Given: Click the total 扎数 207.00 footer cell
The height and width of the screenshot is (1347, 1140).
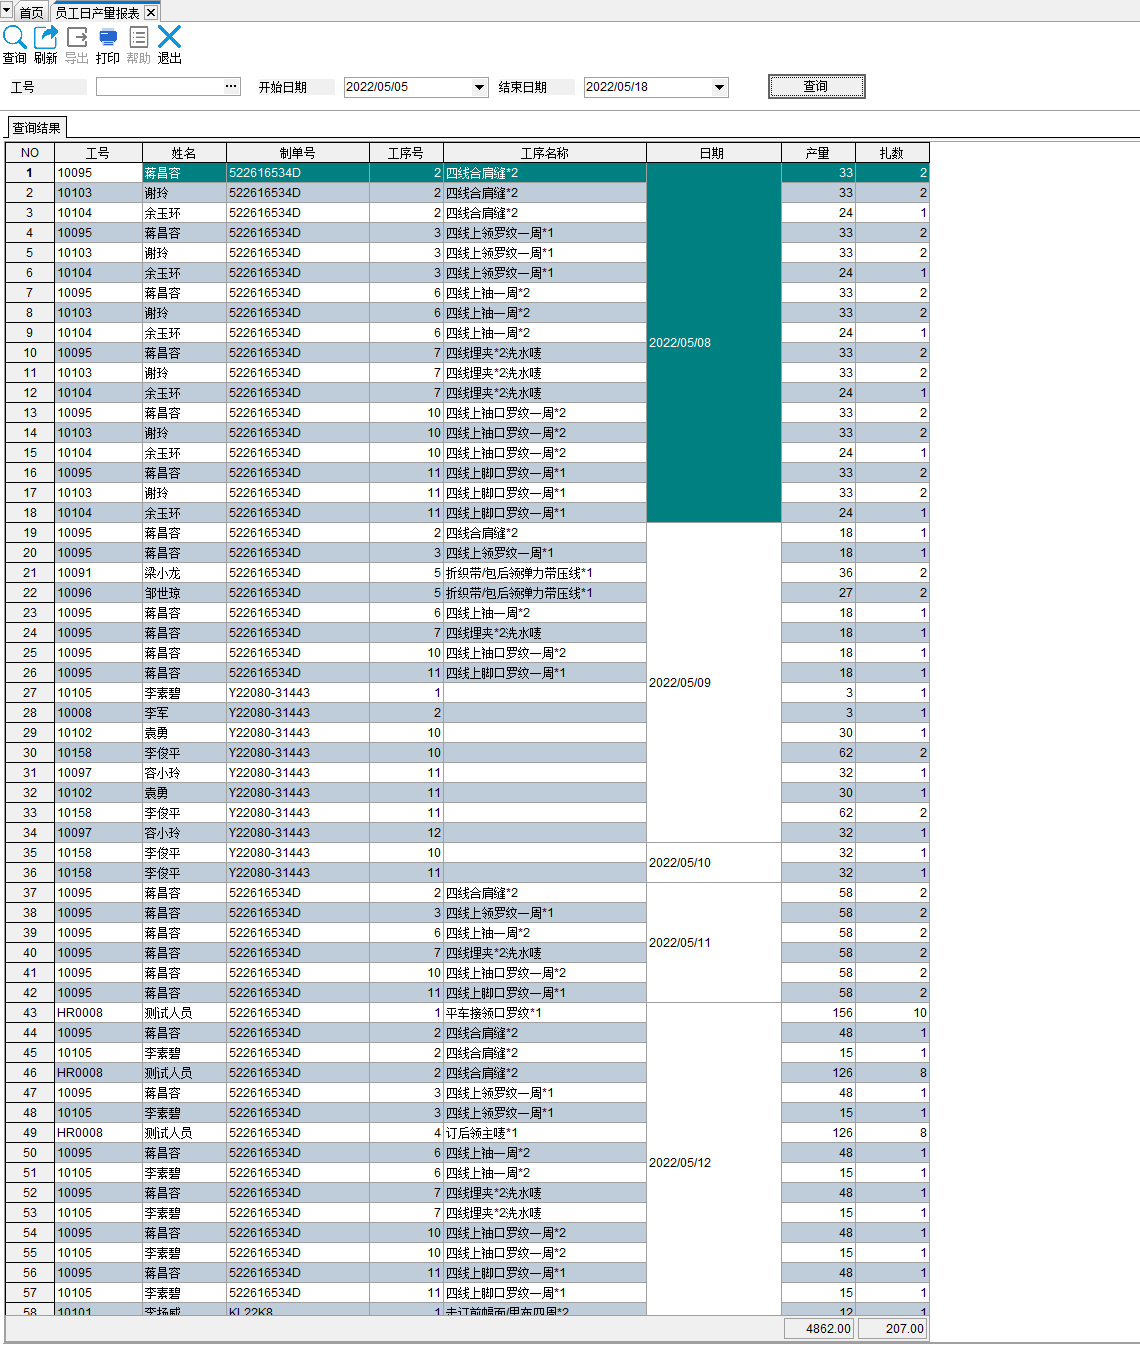Looking at the screenshot, I should (892, 1329).
